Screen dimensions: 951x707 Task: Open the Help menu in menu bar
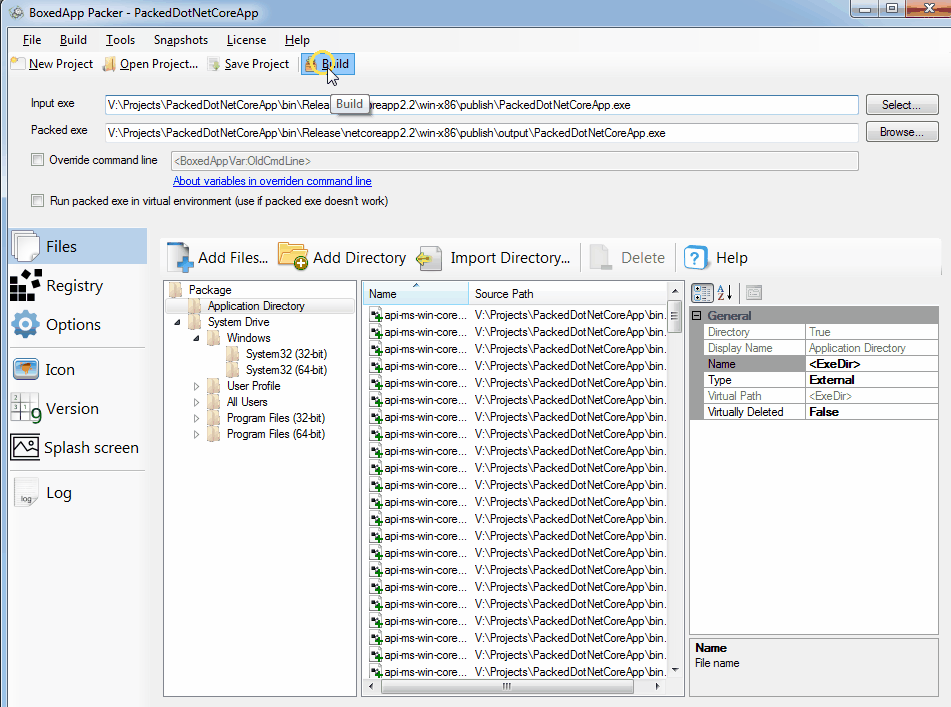[297, 40]
